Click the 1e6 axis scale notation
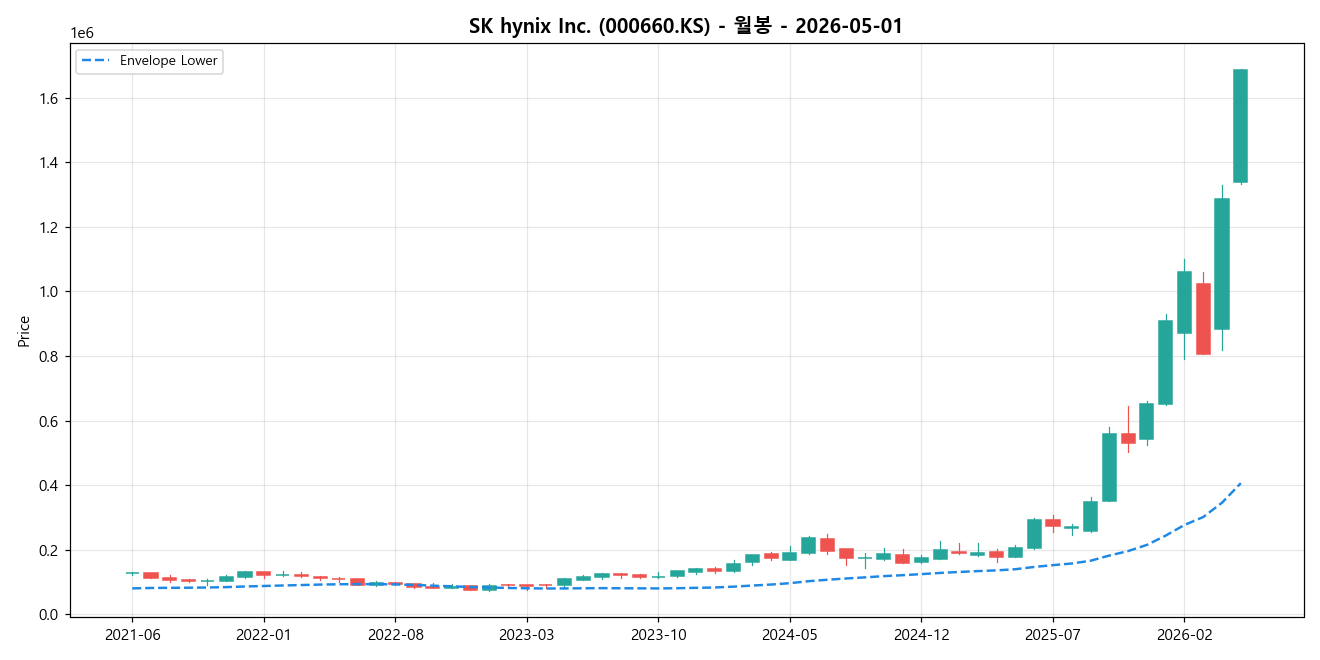 coord(82,33)
